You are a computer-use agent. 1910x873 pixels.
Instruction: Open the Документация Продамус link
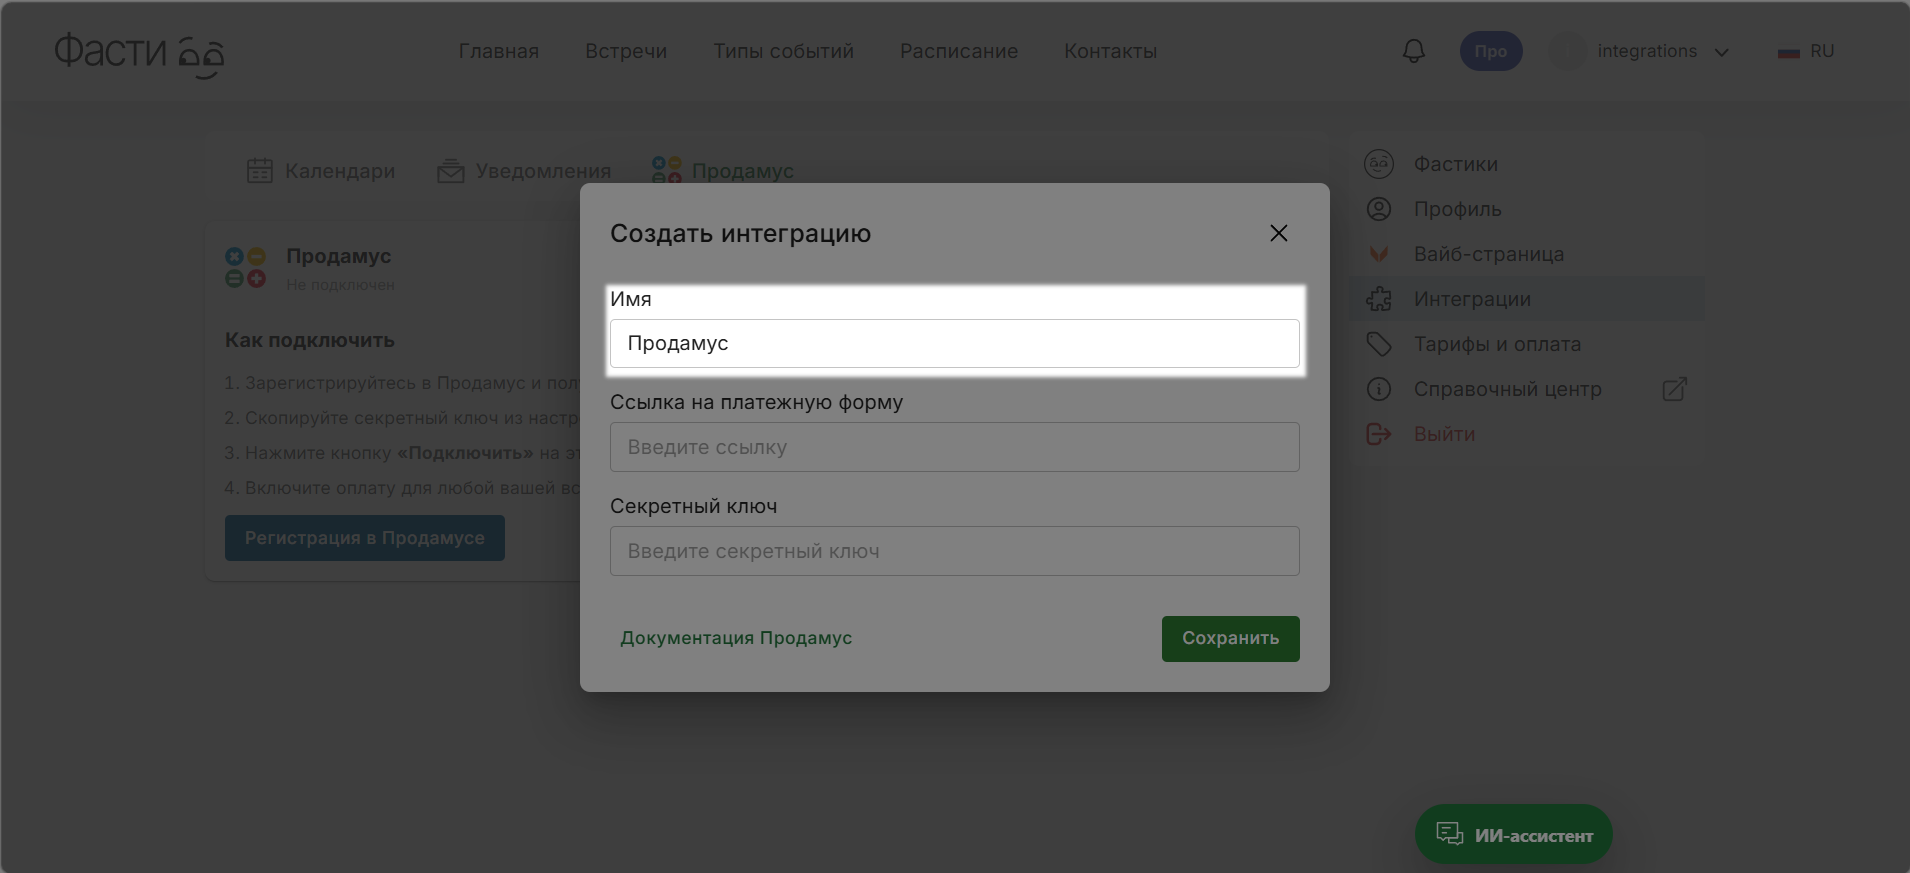pos(736,638)
